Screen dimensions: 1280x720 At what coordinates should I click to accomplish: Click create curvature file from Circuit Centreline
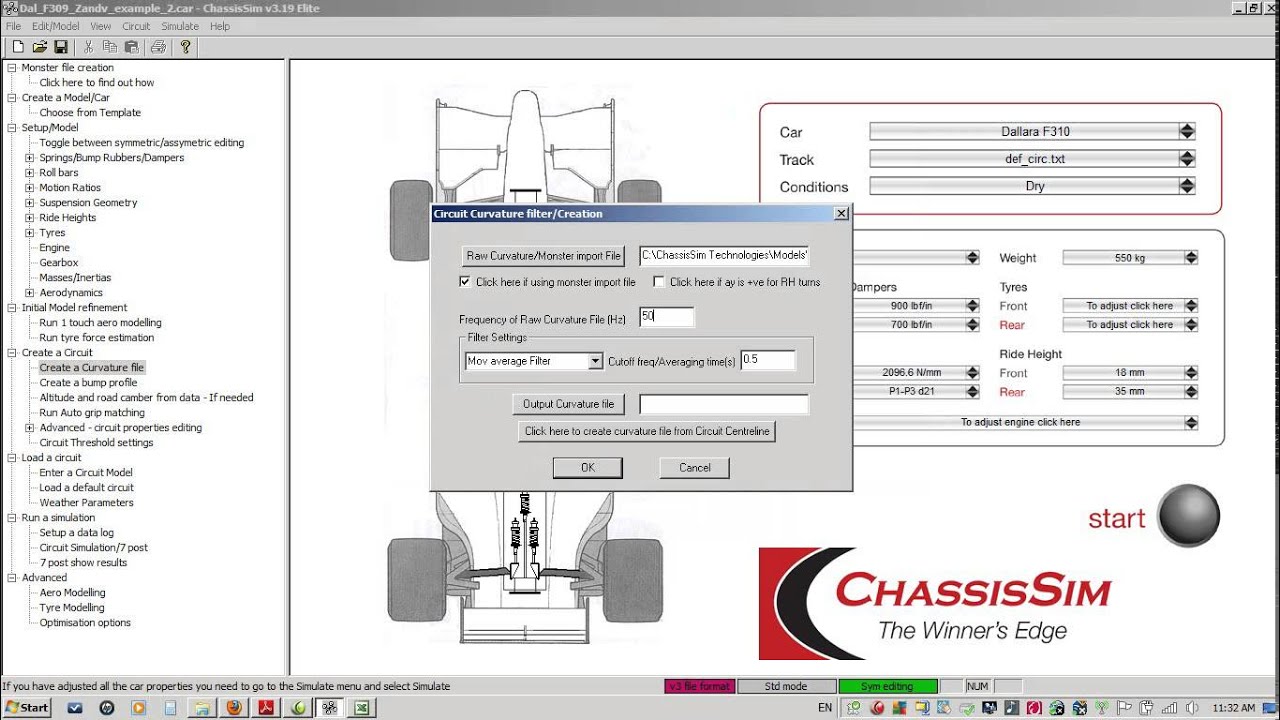(x=647, y=431)
